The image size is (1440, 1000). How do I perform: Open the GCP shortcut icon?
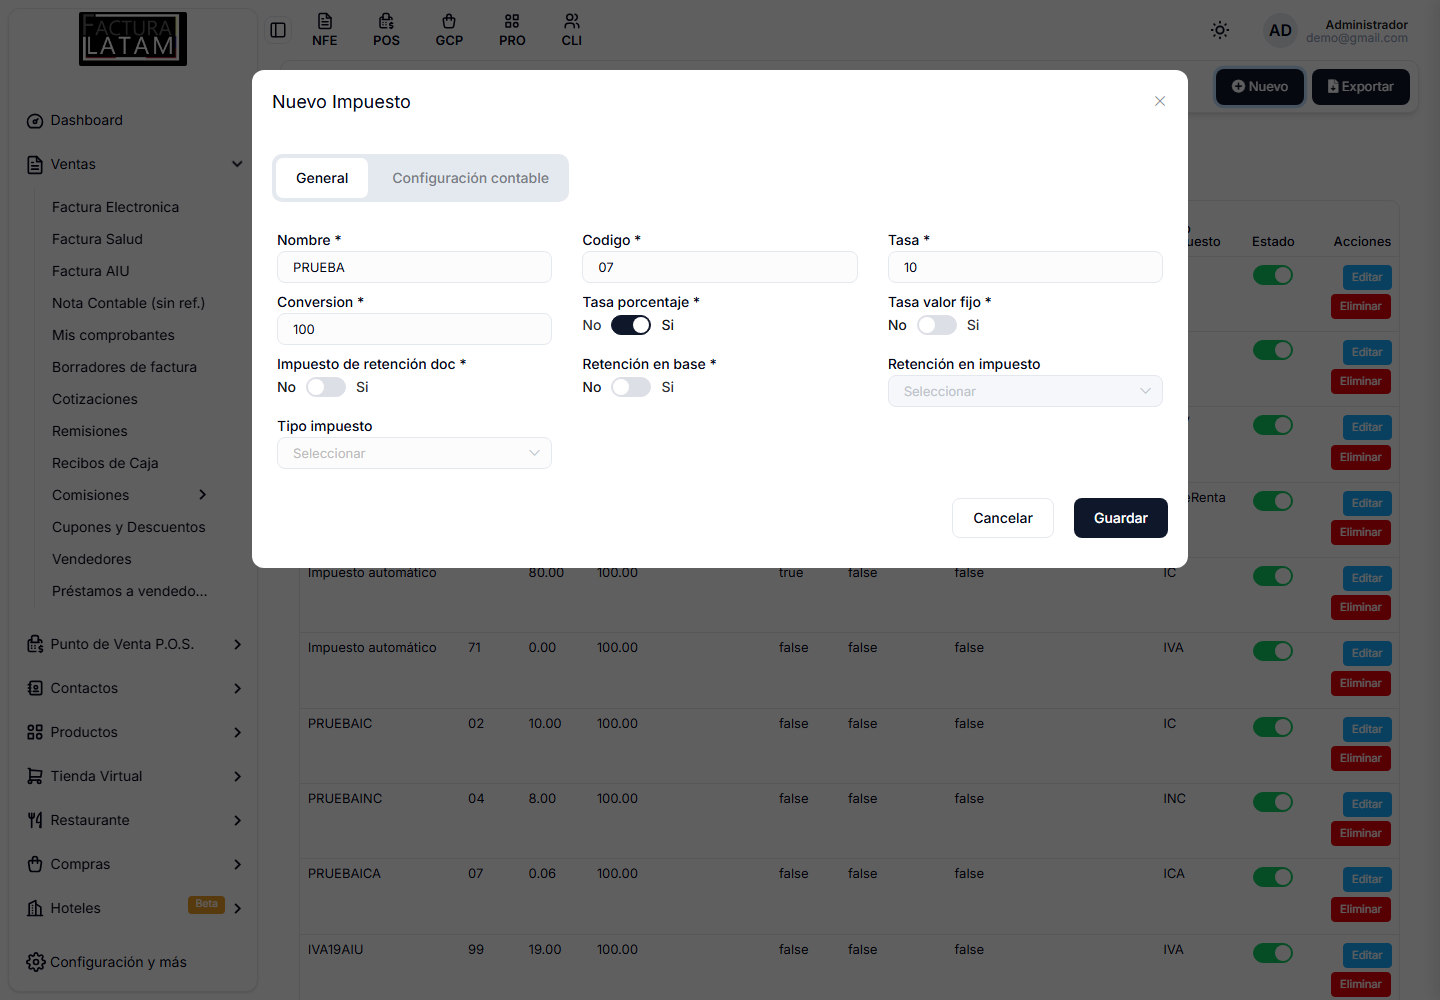tap(449, 30)
